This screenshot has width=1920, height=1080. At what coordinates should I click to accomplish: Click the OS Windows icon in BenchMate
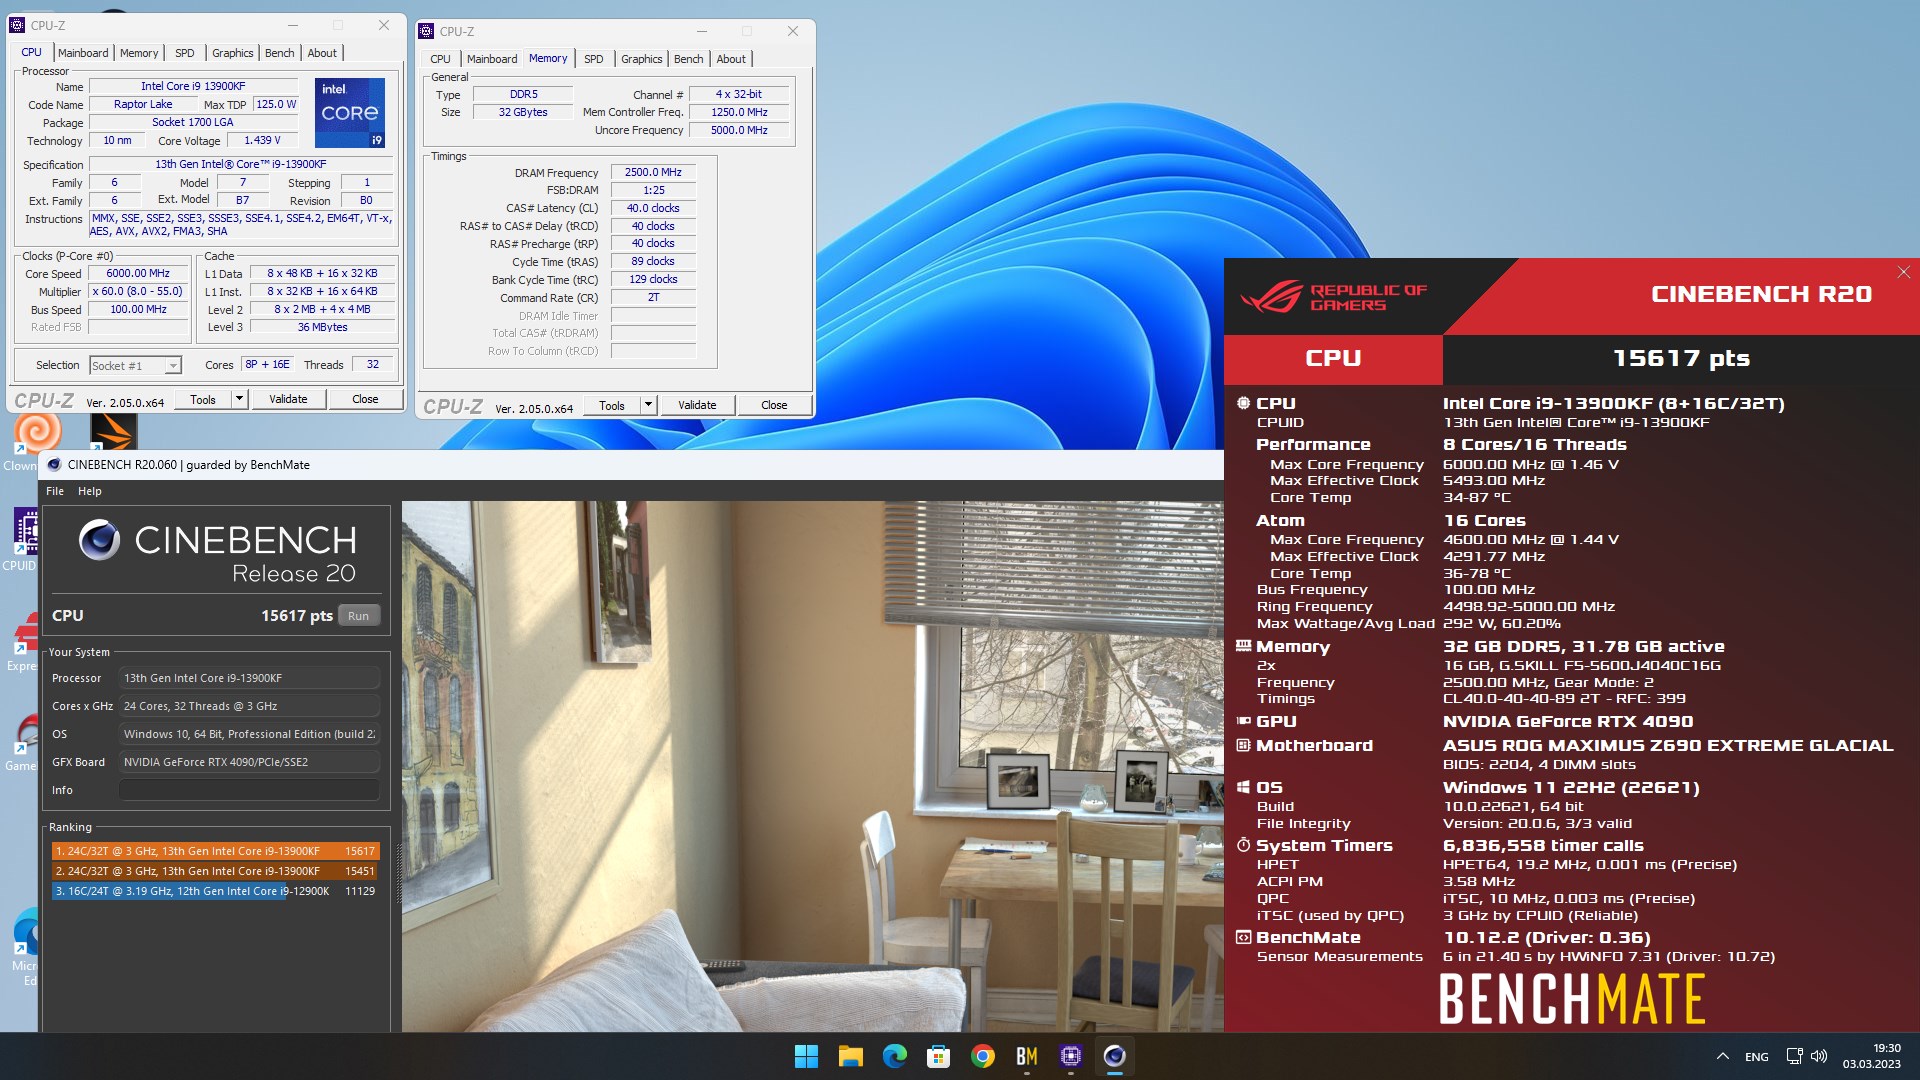point(1243,787)
